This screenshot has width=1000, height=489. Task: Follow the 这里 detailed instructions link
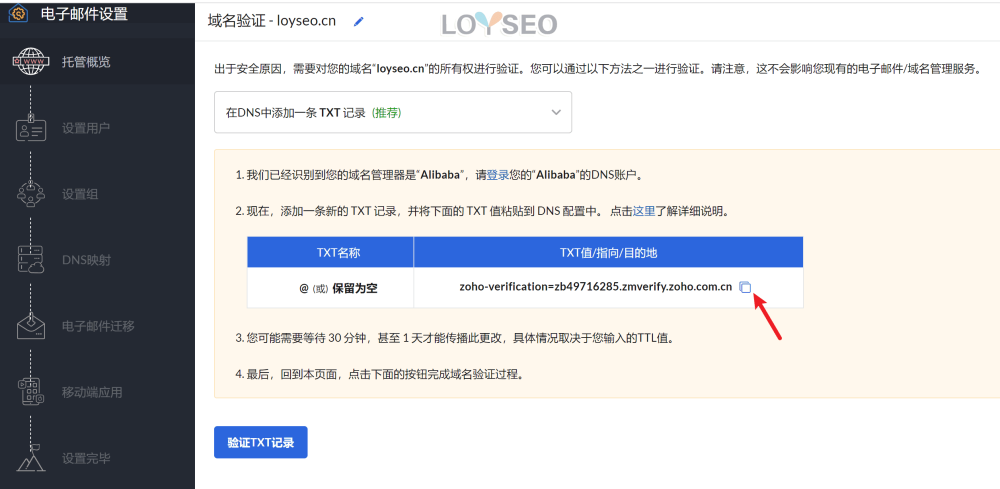click(x=644, y=212)
